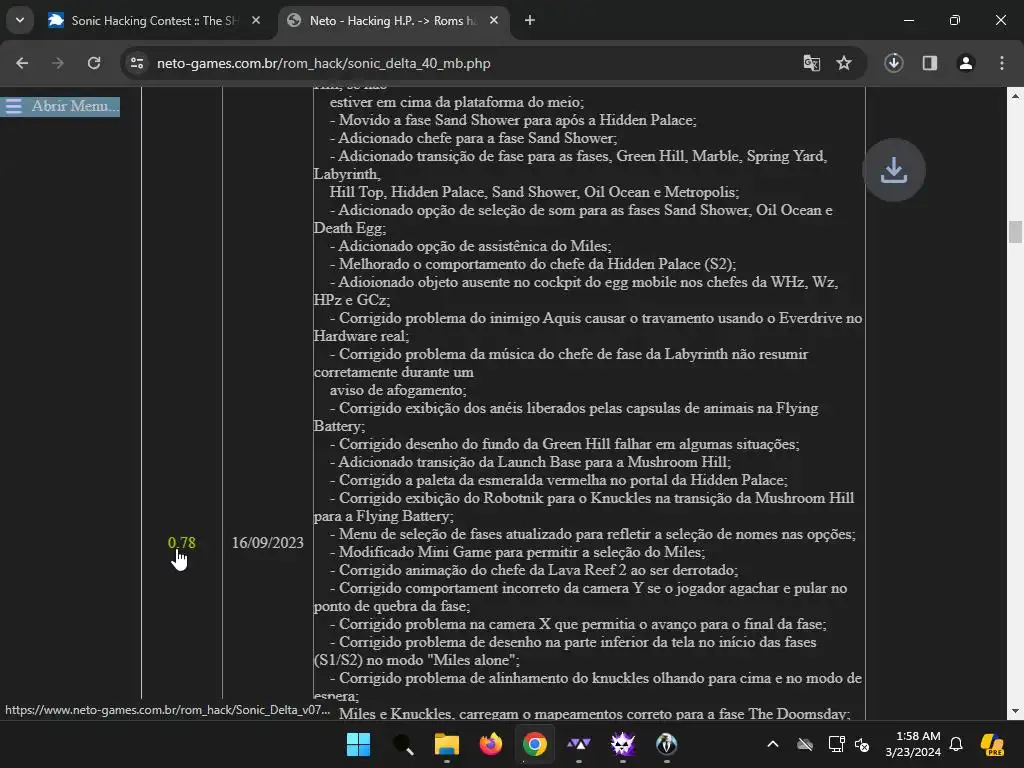This screenshot has height=768, width=1024.
Task: Translate this page with the translate icon
Action: click(x=811, y=63)
